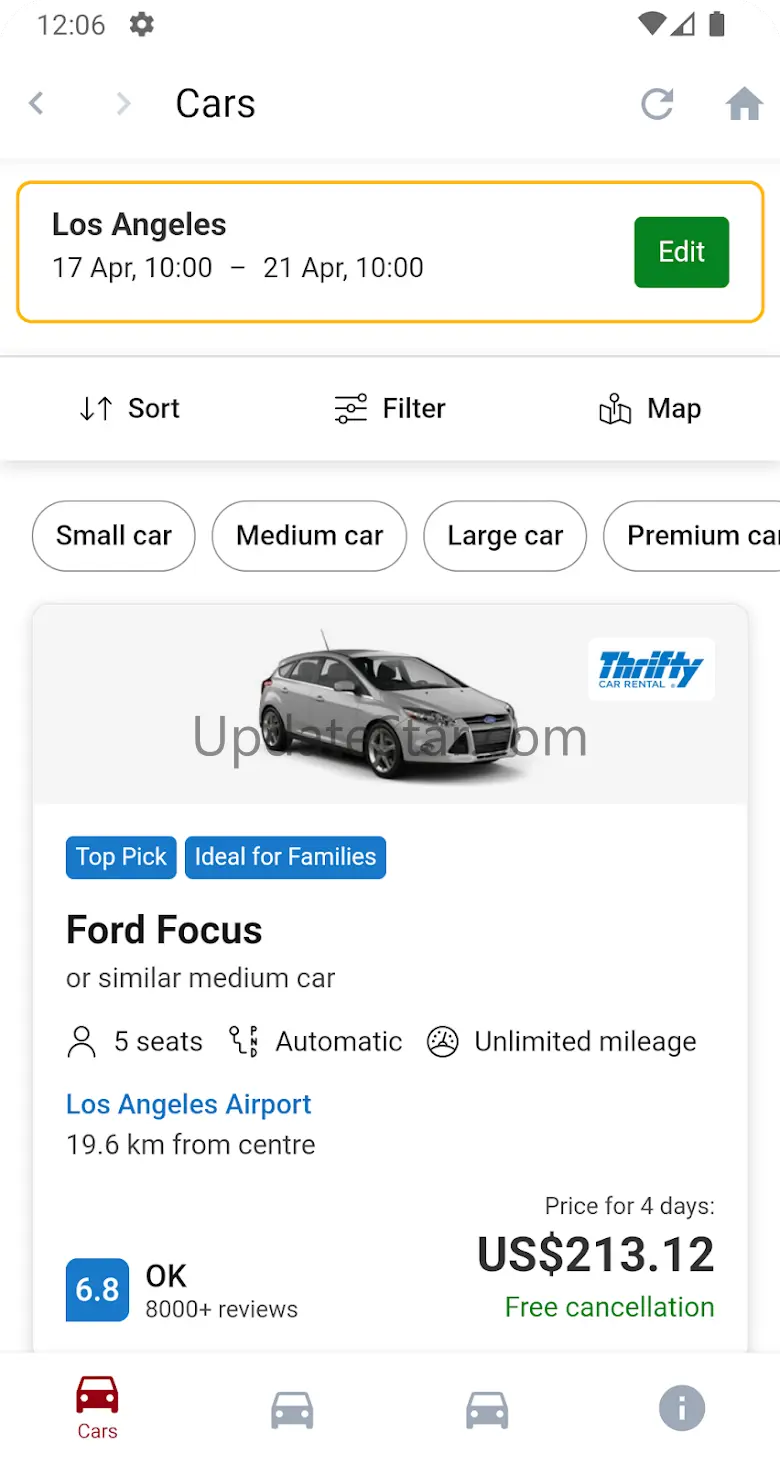
Task: Open the Filter options
Action: click(x=389, y=408)
